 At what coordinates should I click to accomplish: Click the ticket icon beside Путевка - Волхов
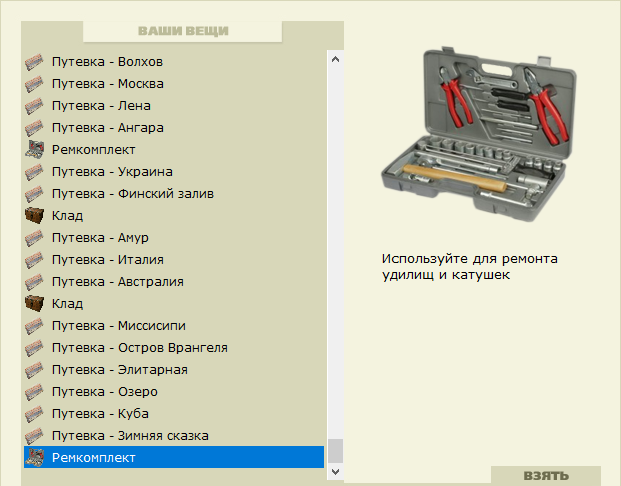(34, 62)
